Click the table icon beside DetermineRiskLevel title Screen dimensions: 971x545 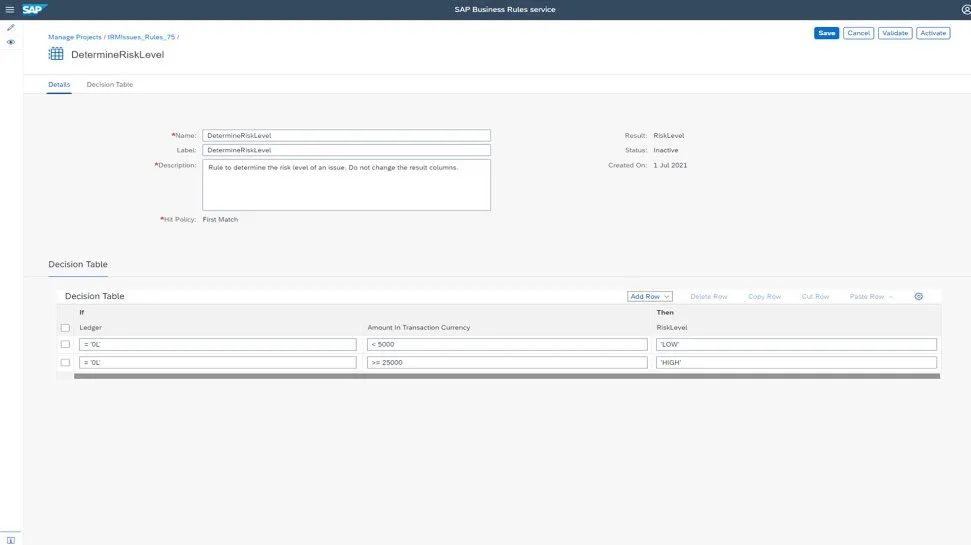(x=56, y=54)
